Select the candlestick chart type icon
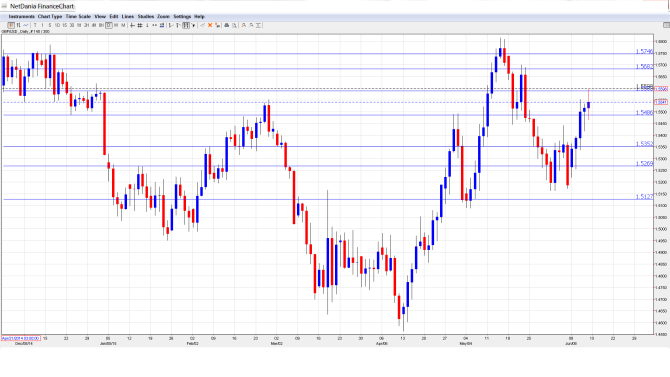This screenshot has height=377, width=670. tap(11, 25)
